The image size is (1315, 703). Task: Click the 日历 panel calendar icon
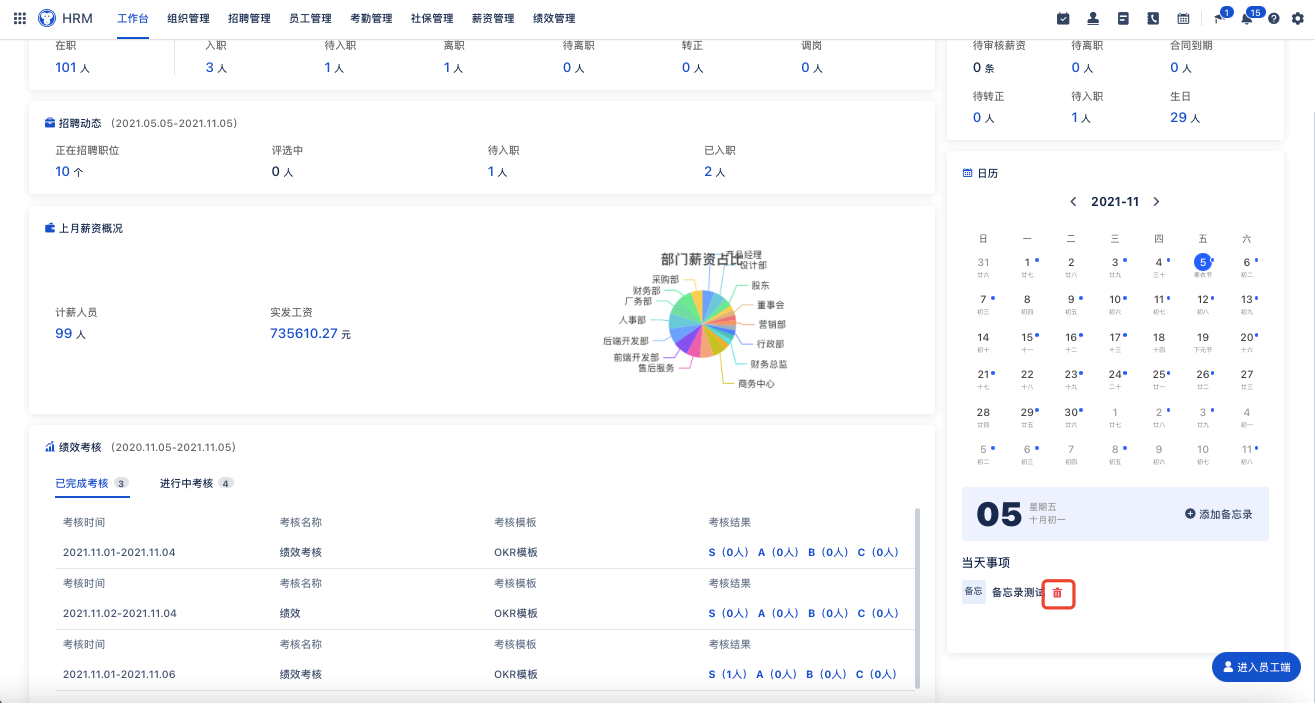coord(967,173)
